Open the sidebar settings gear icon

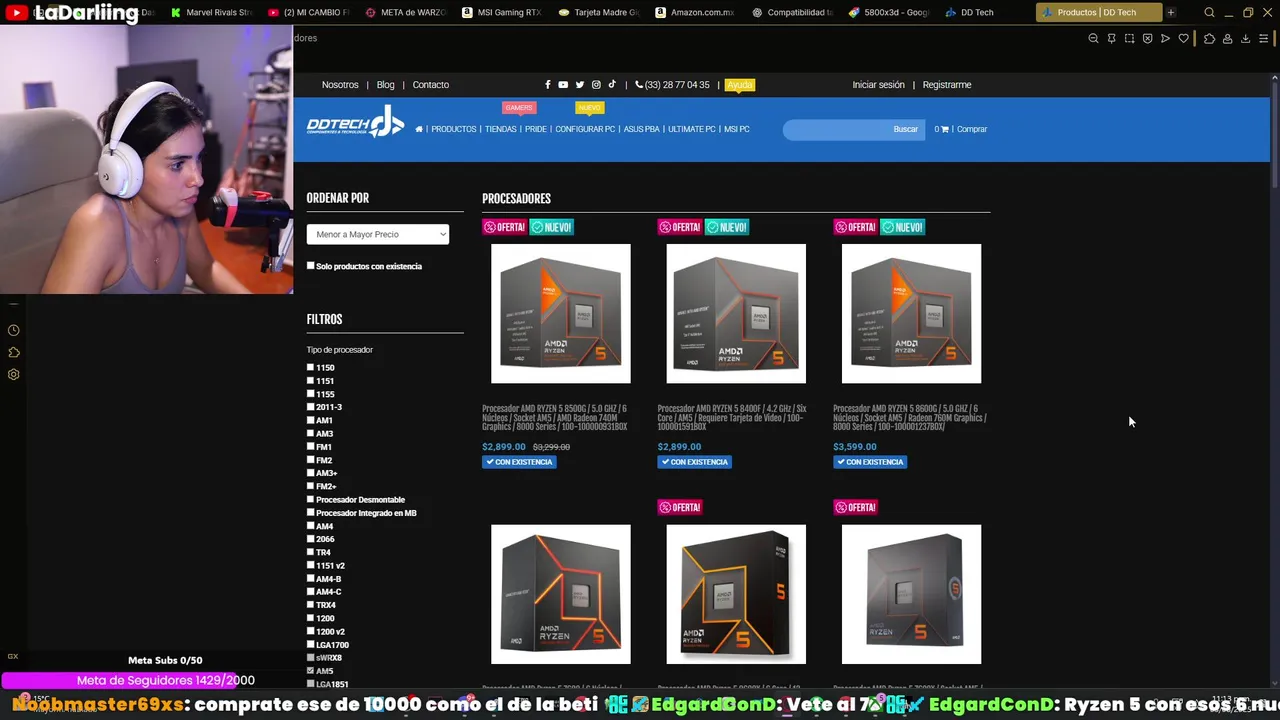pyautogui.click(x=13, y=374)
